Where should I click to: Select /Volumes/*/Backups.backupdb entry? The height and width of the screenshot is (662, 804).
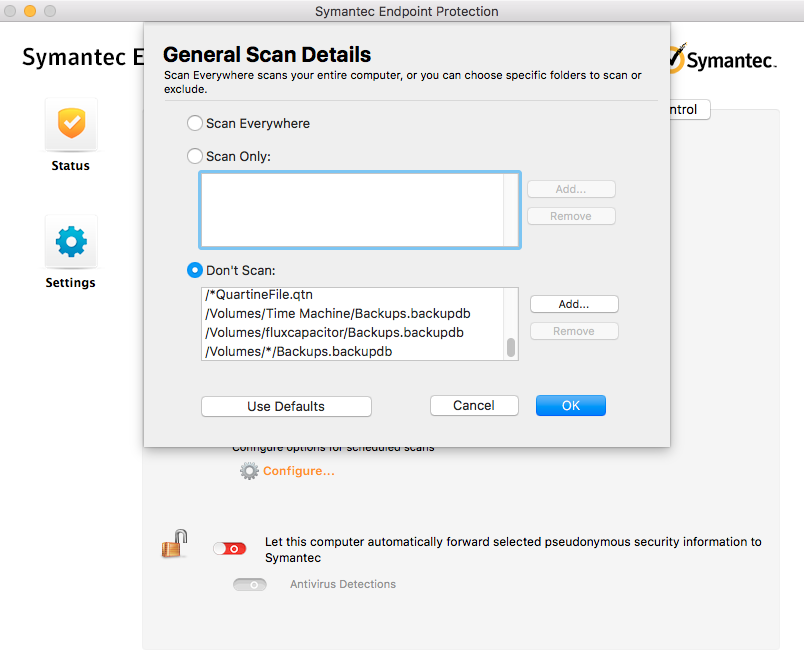[x=353, y=351]
